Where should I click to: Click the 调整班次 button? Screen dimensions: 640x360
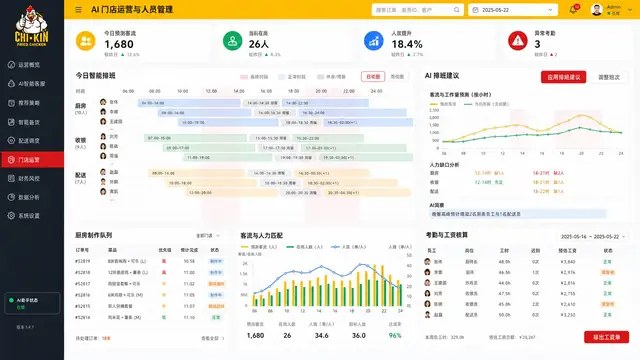tap(609, 77)
